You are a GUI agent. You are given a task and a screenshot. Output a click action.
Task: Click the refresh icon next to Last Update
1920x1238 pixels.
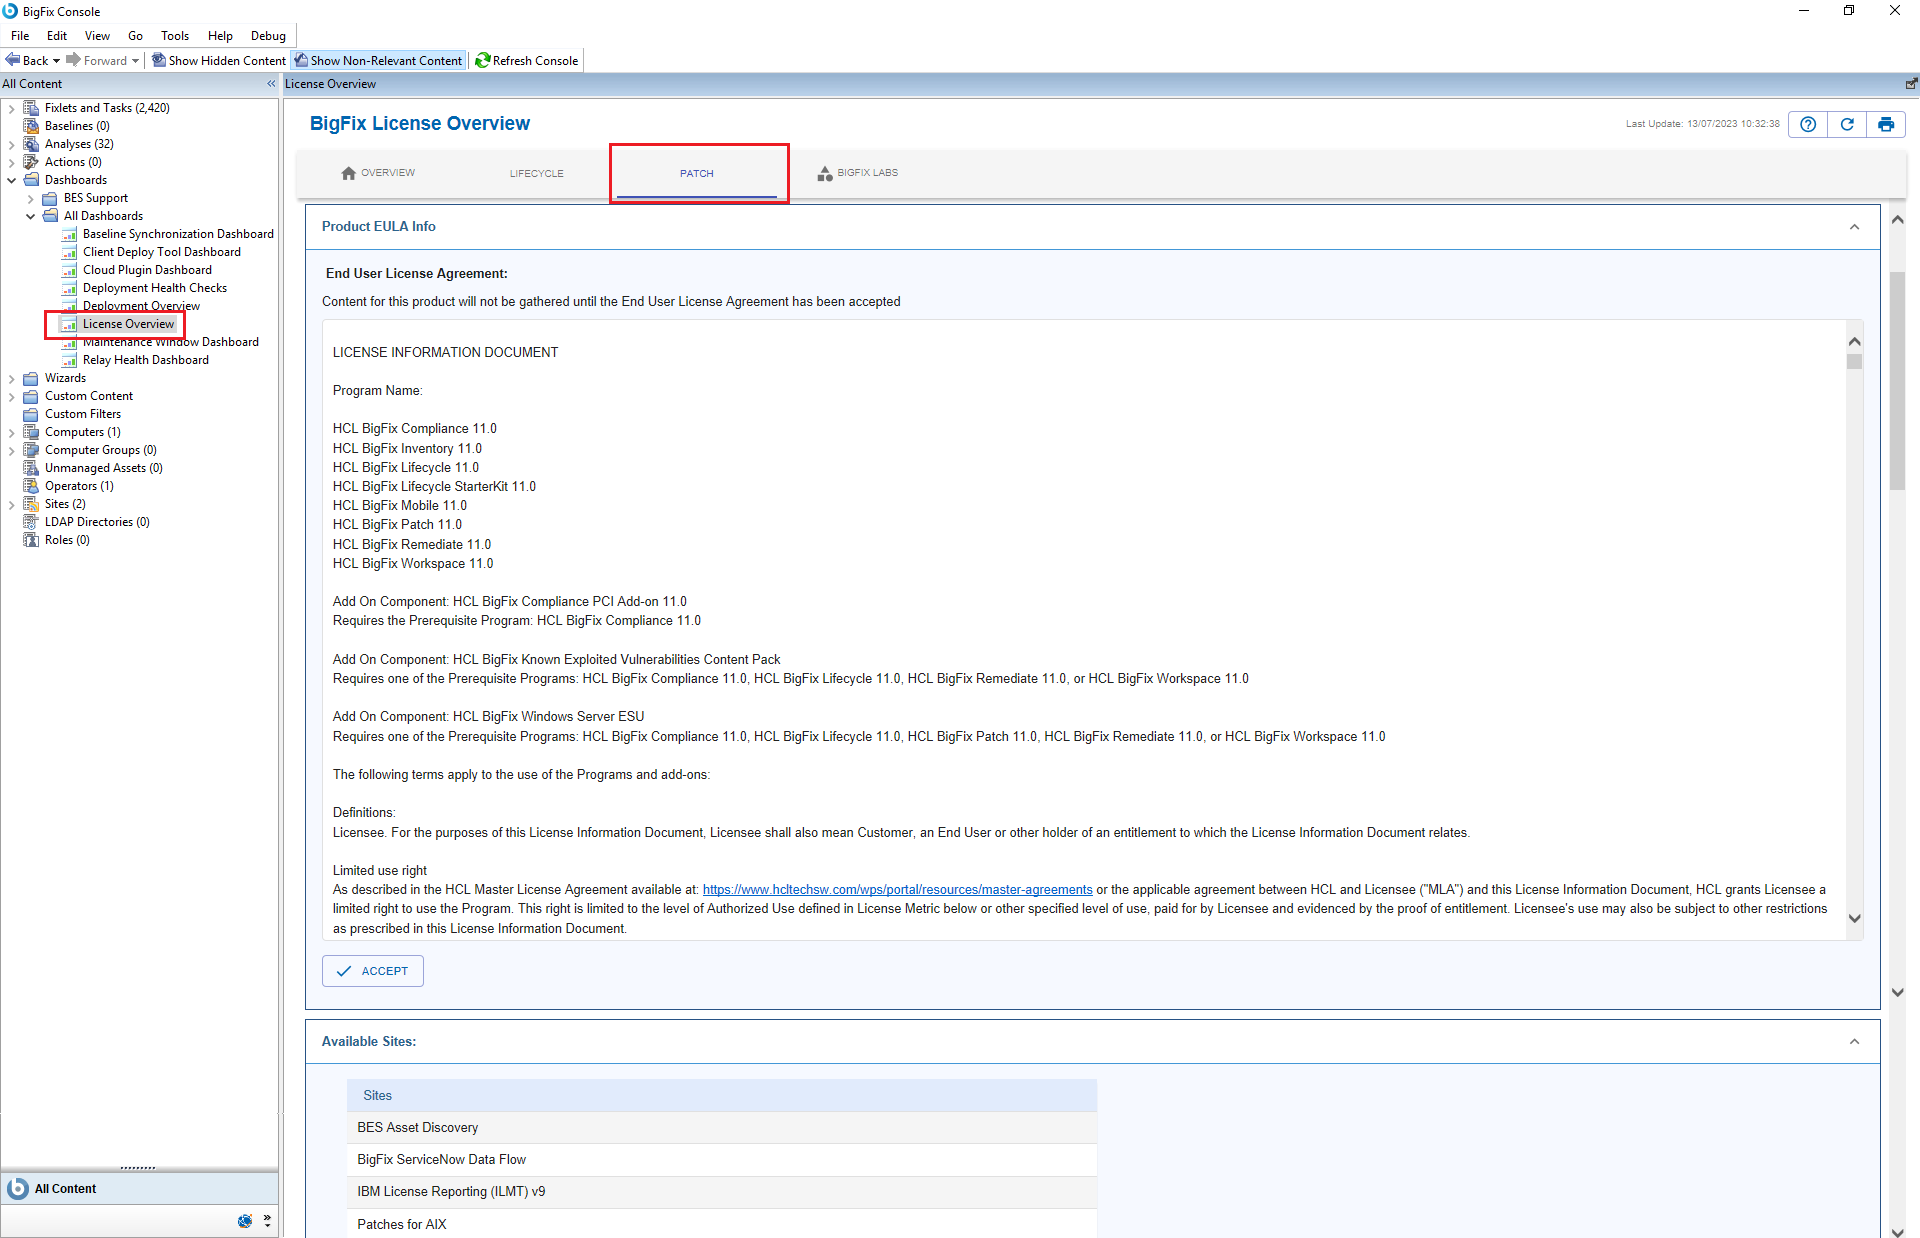(x=1846, y=124)
